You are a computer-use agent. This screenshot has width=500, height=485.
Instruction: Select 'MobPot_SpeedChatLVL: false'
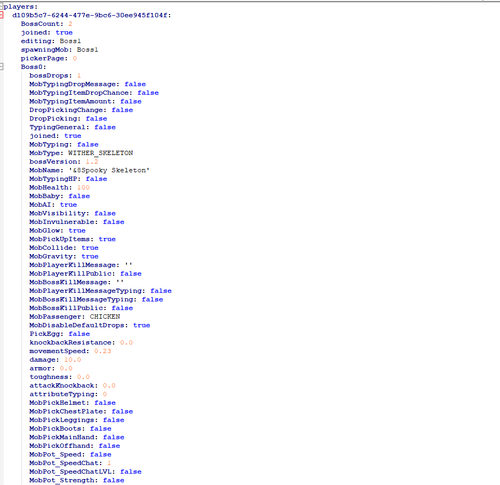(85, 472)
